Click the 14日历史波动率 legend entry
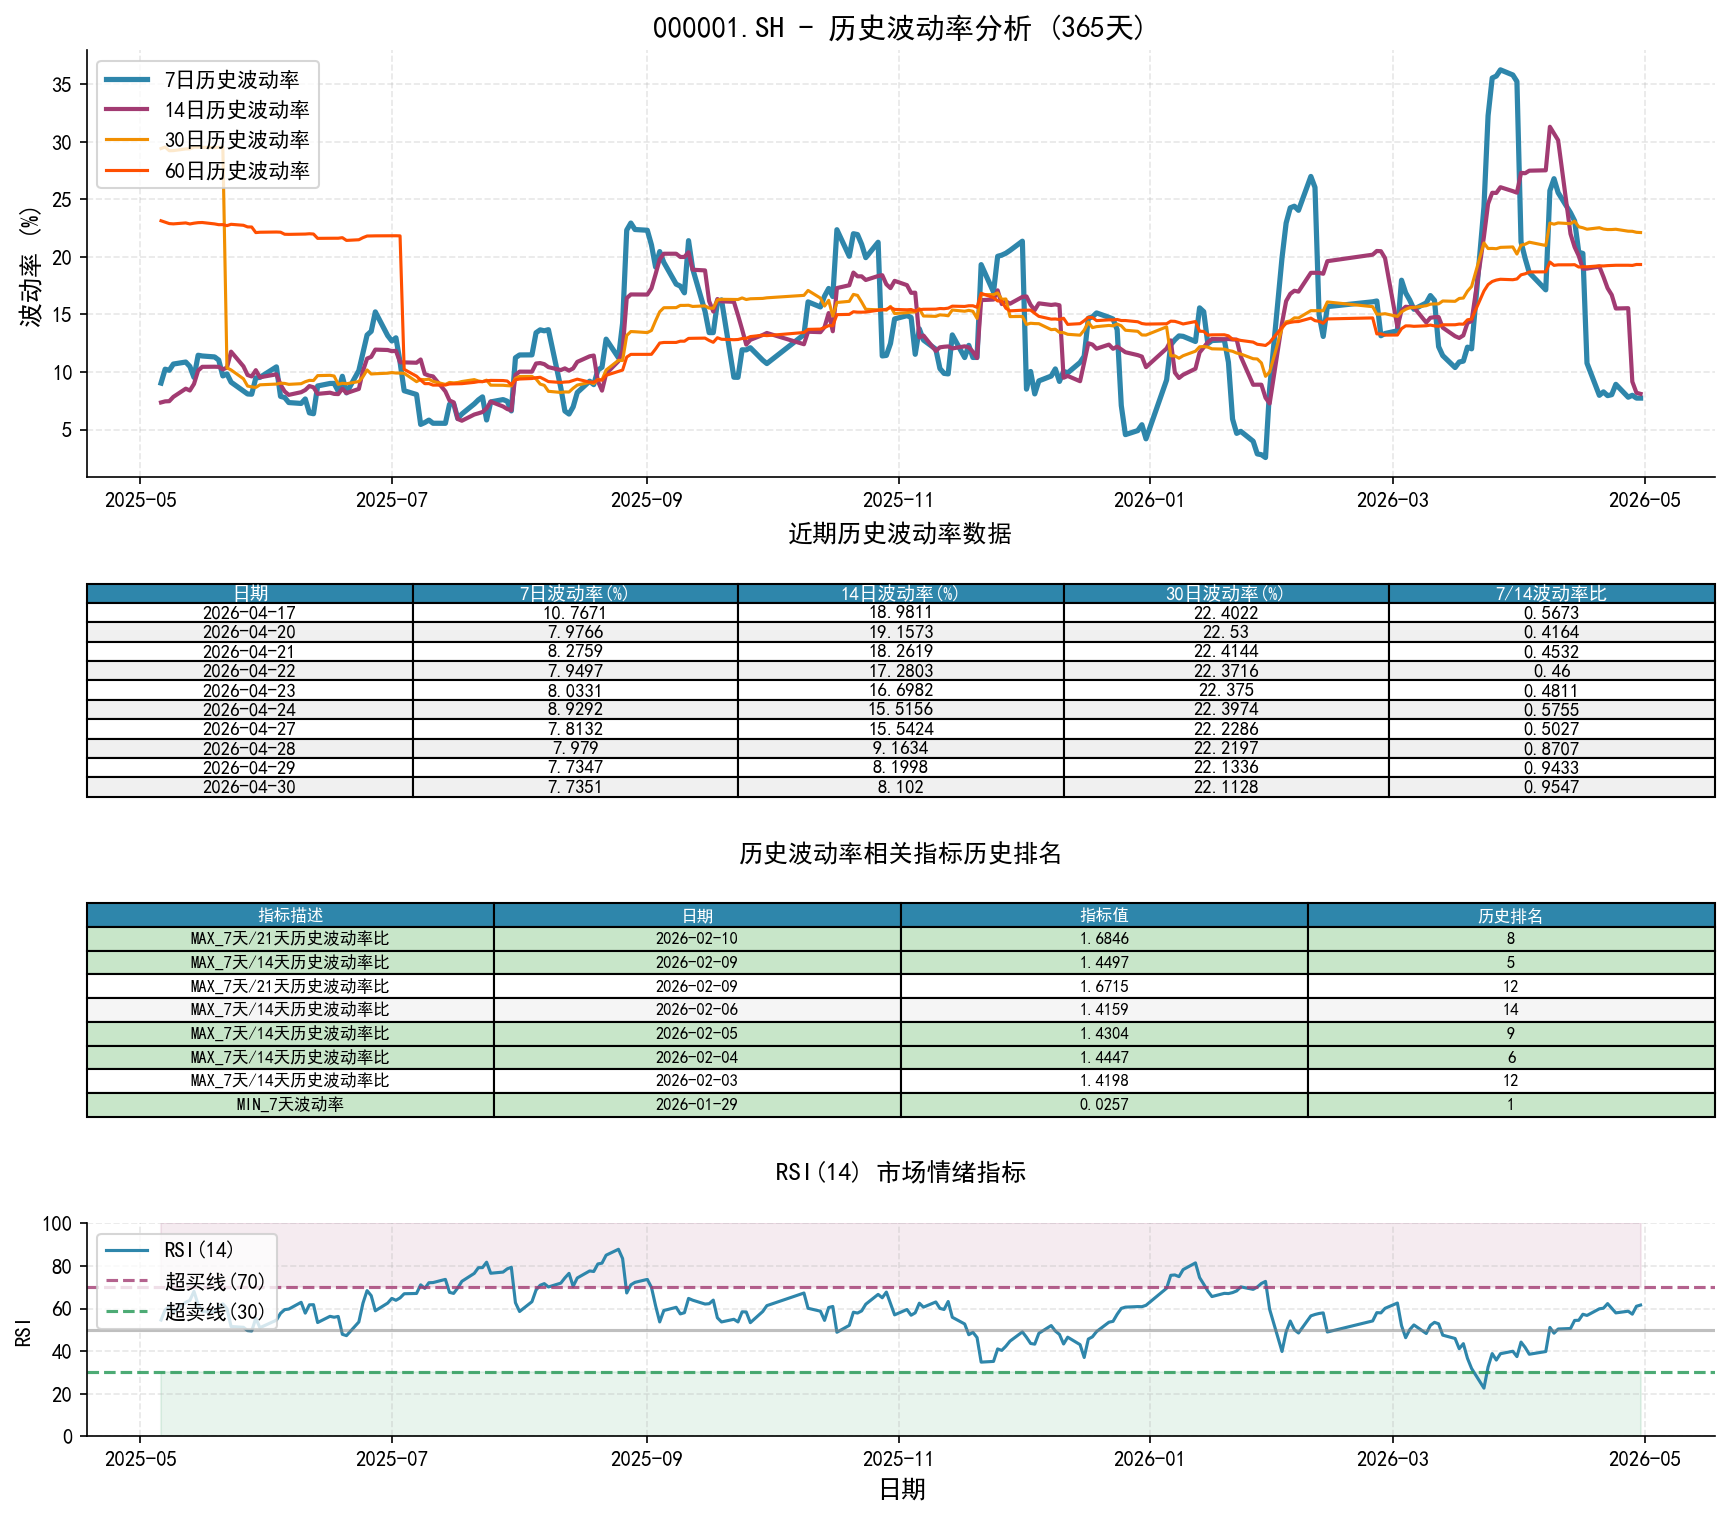Screen dimensions: 1729x1515 click(207, 110)
